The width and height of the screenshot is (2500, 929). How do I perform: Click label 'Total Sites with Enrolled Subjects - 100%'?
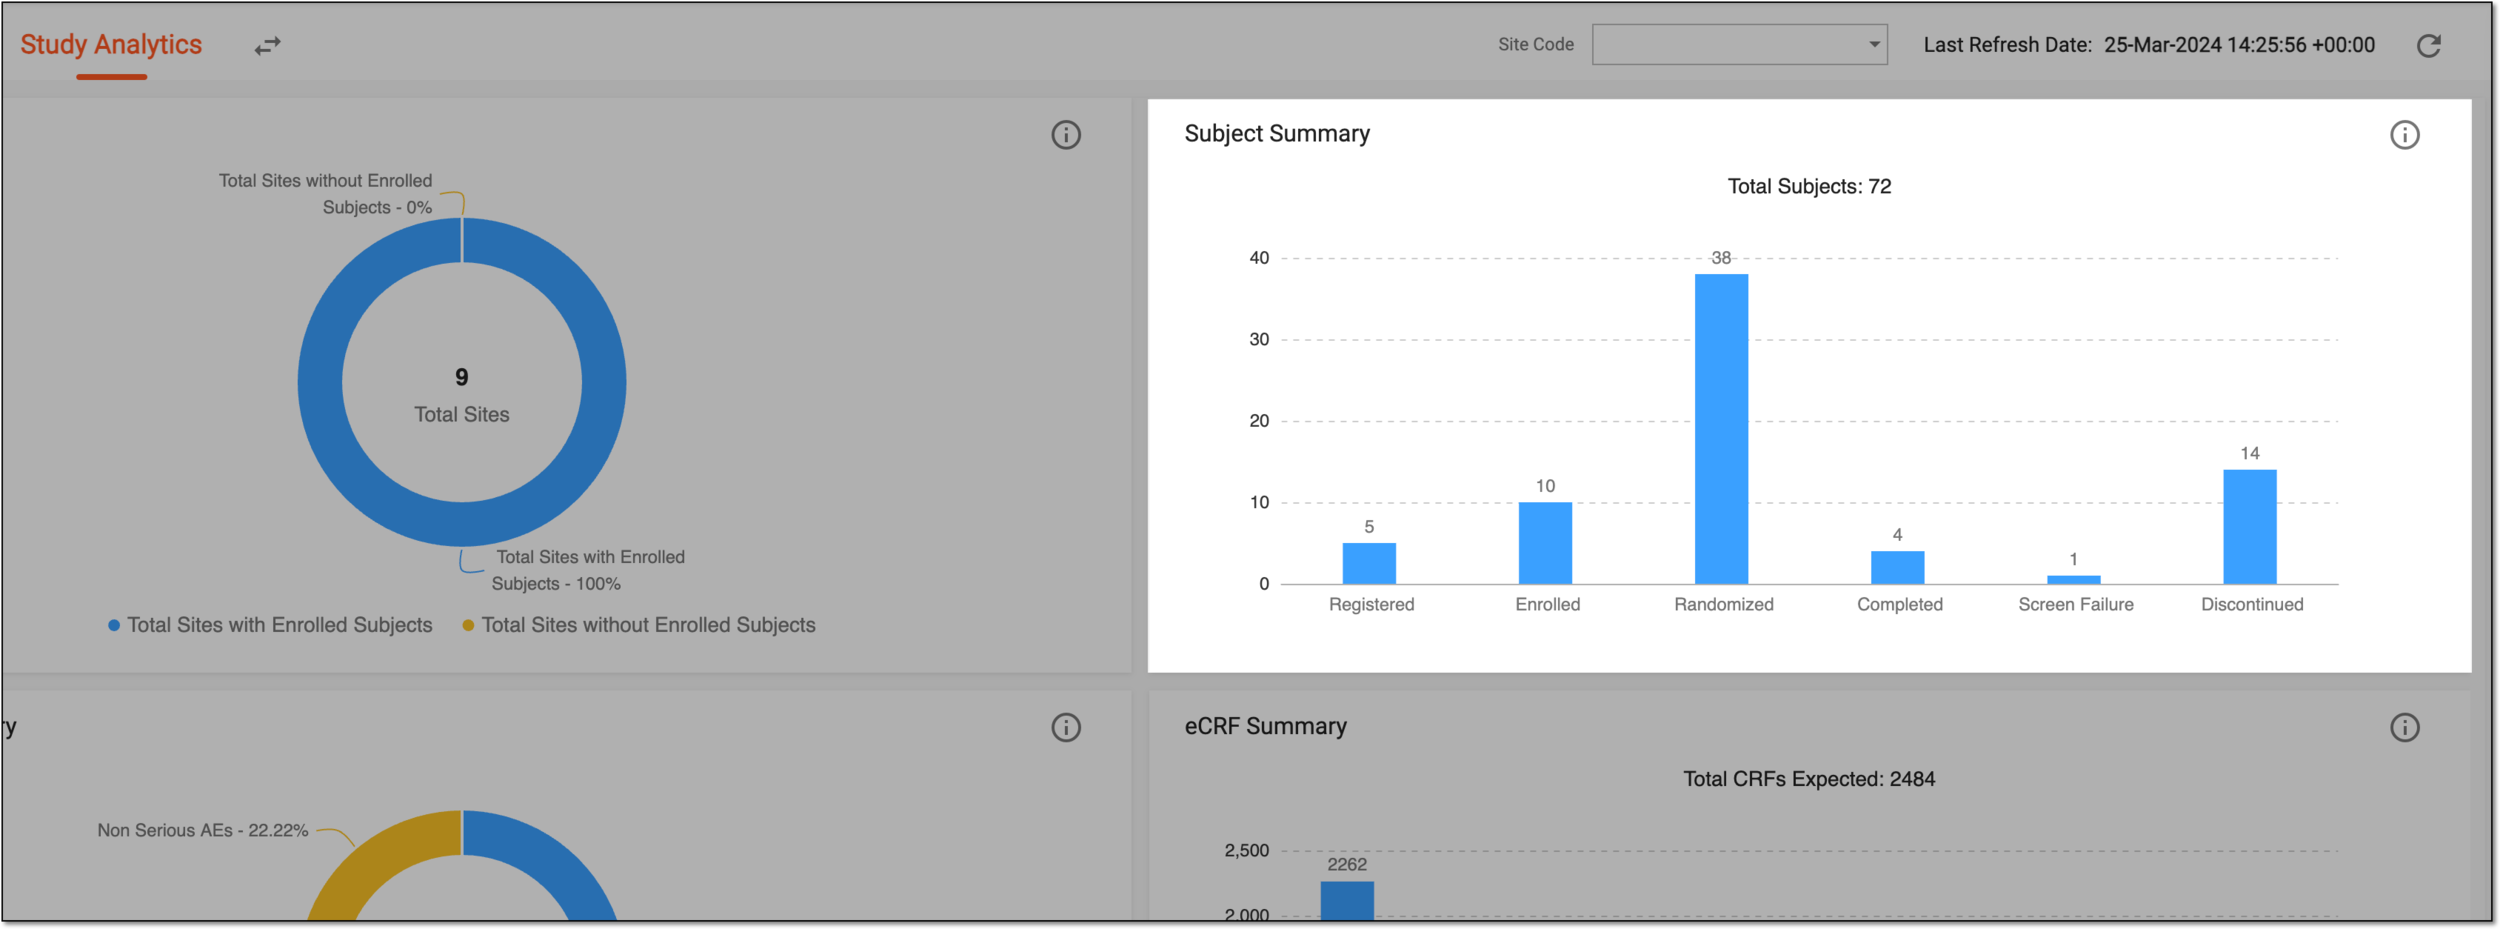pos(588,570)
